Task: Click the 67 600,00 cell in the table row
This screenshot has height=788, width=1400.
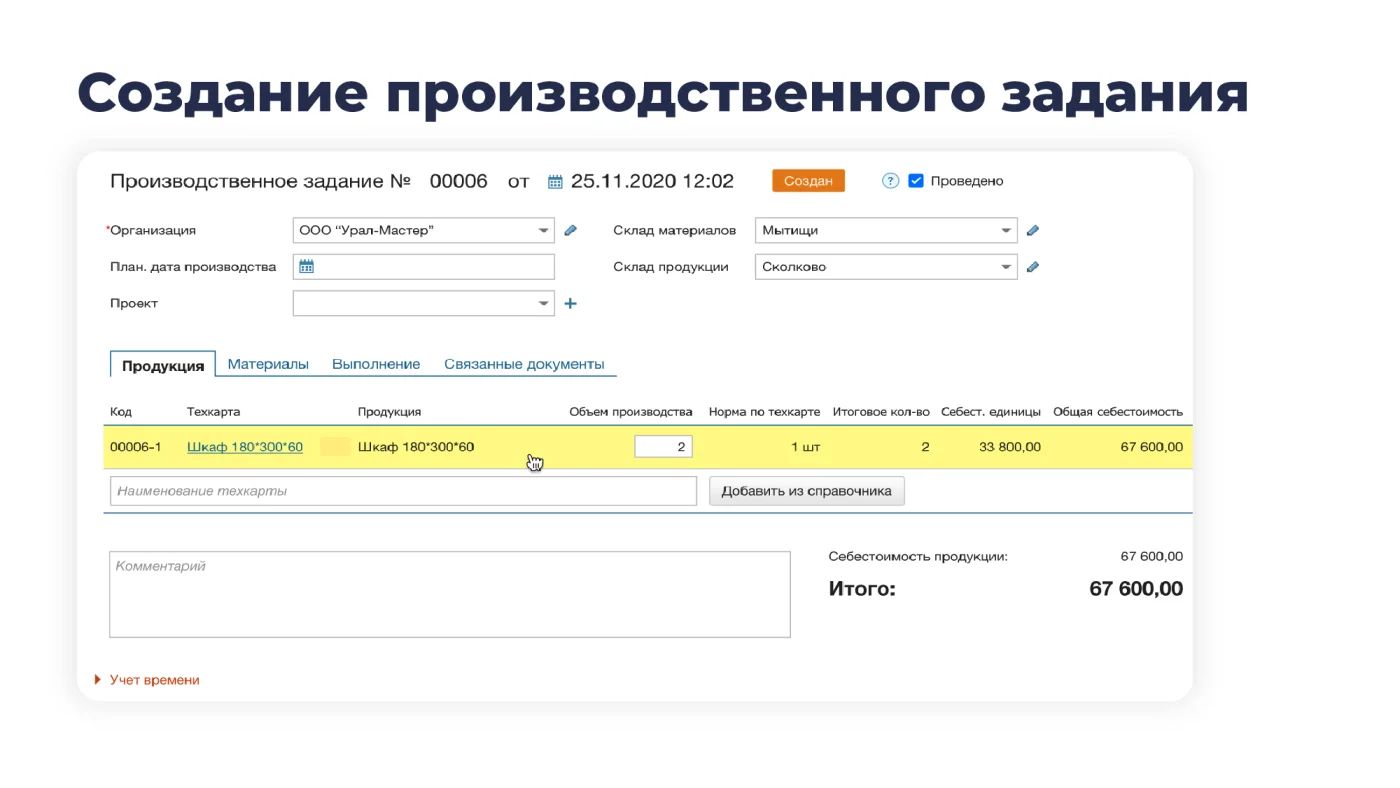Action: (x=1152, y=447)
